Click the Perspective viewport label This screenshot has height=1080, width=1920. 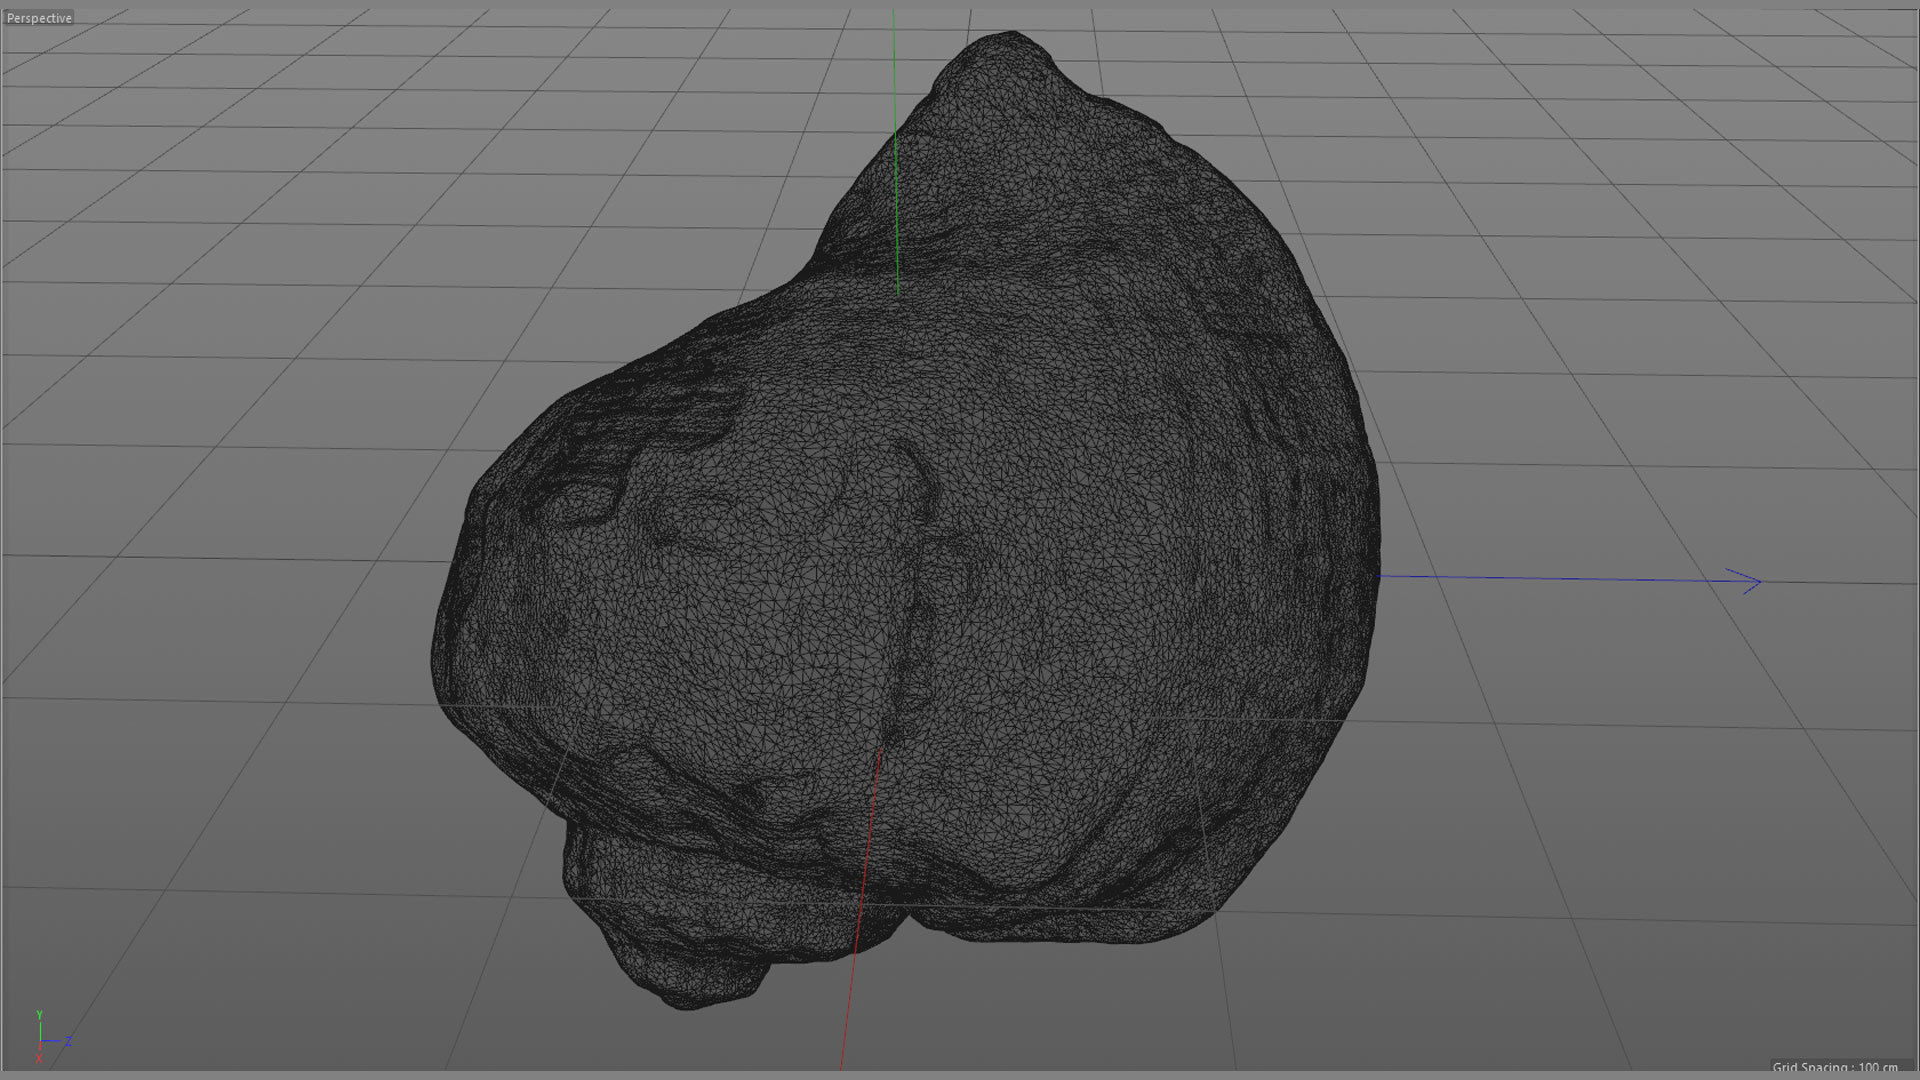coord(39,18)
